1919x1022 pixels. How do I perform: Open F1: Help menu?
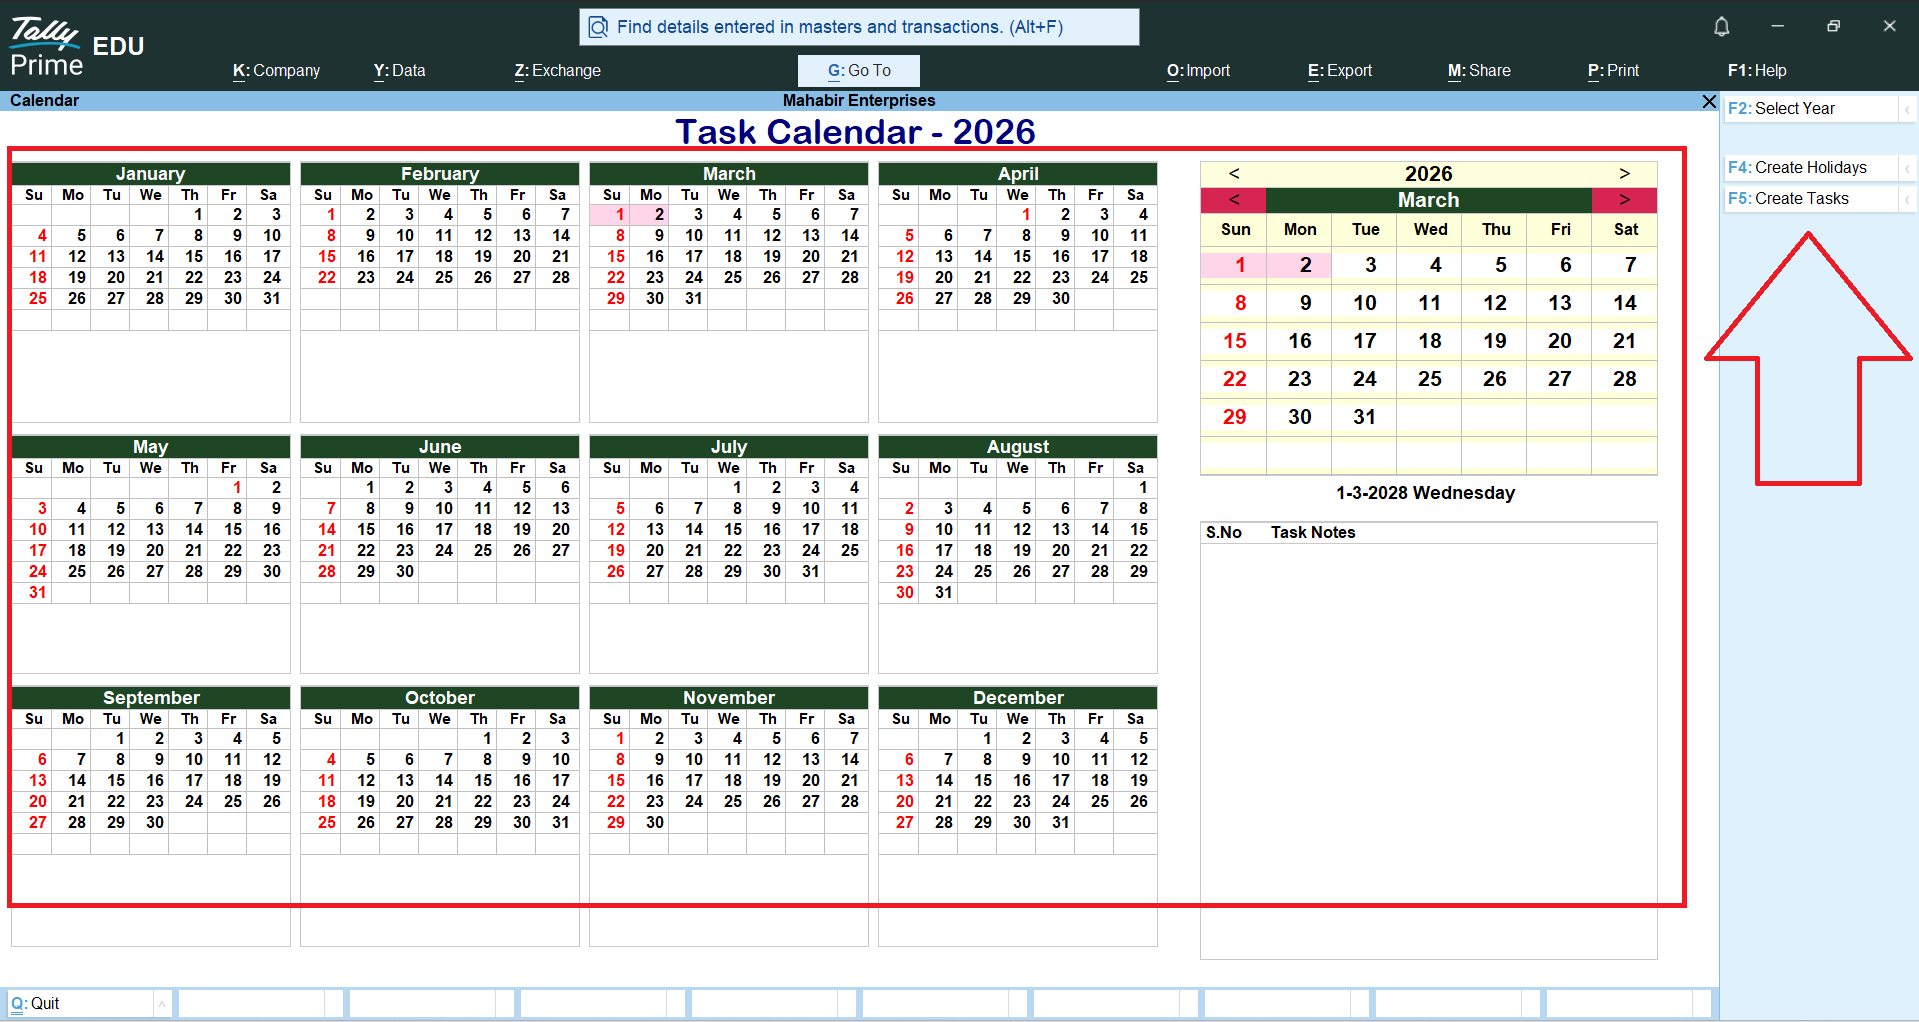(x=1757, y=71)
